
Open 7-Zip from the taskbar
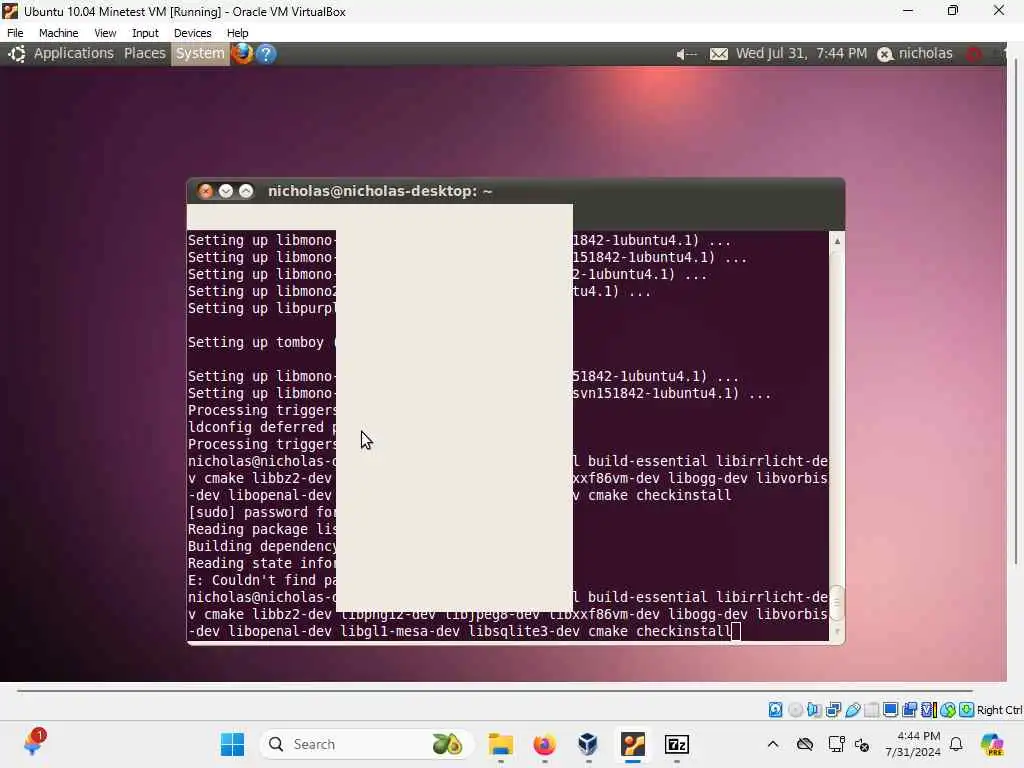(677, 744)
